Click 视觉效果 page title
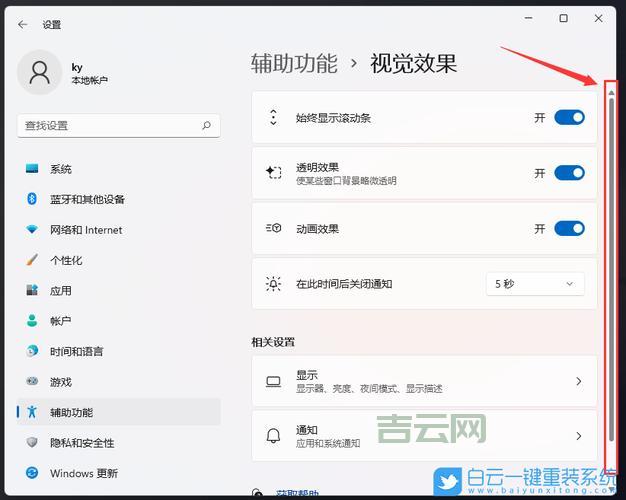Screen dimensions: 626x500 point(414,63)
